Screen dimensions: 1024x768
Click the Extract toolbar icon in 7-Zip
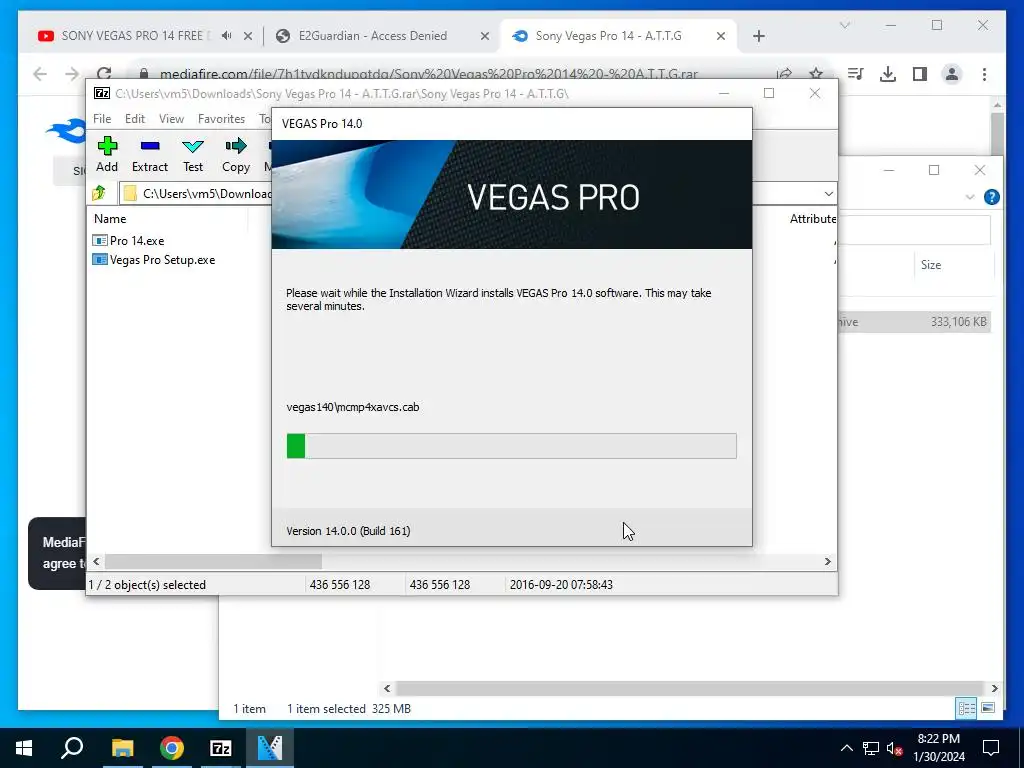[x=150, y=154]
